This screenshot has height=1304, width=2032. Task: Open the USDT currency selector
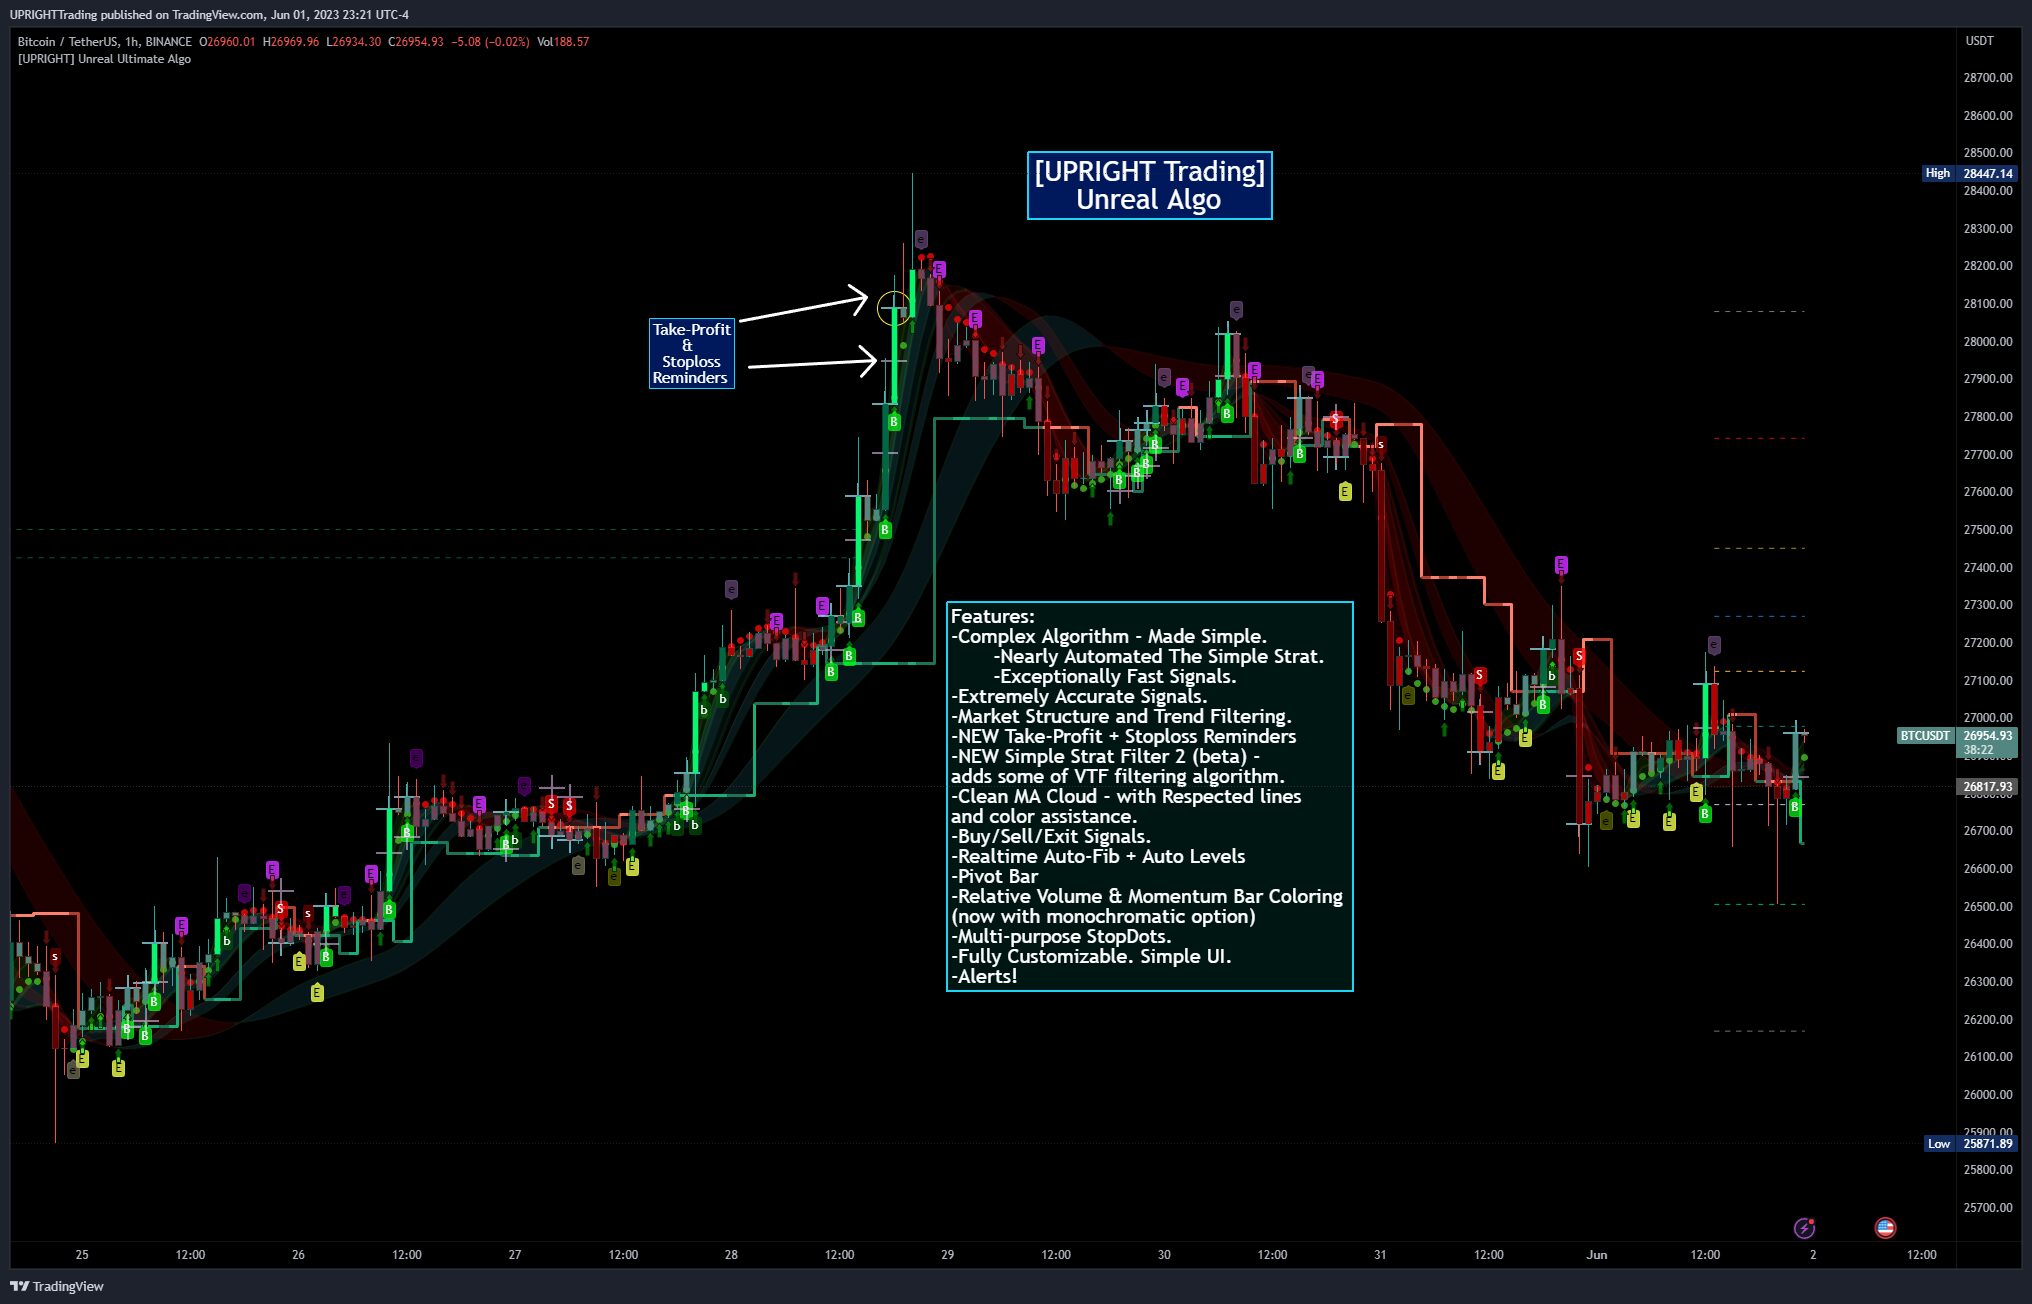(x=1979, y=41)
